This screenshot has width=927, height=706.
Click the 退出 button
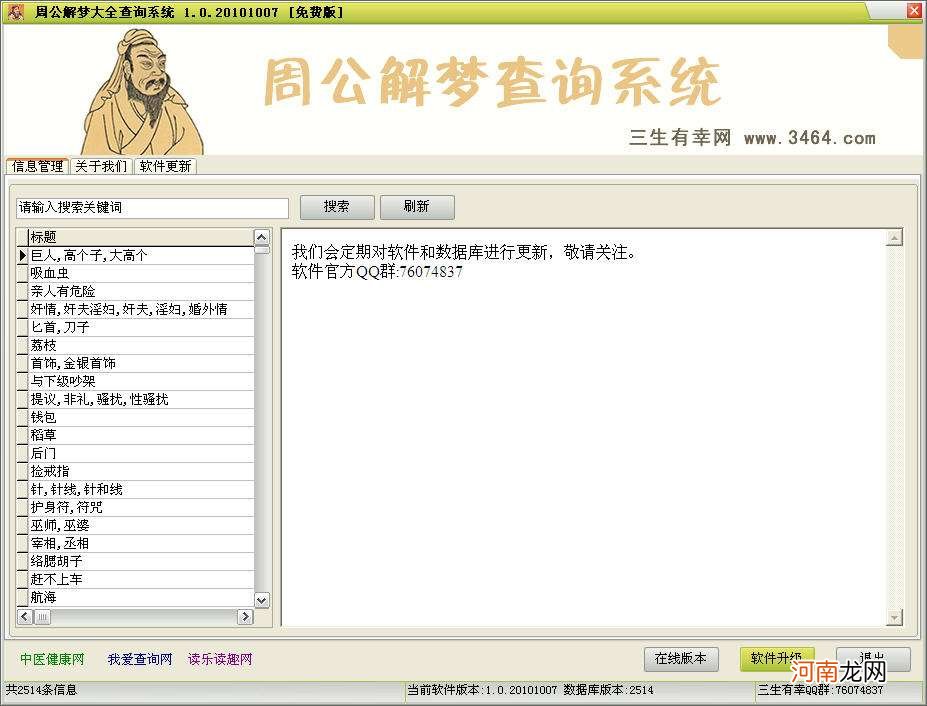coord(873,659)
